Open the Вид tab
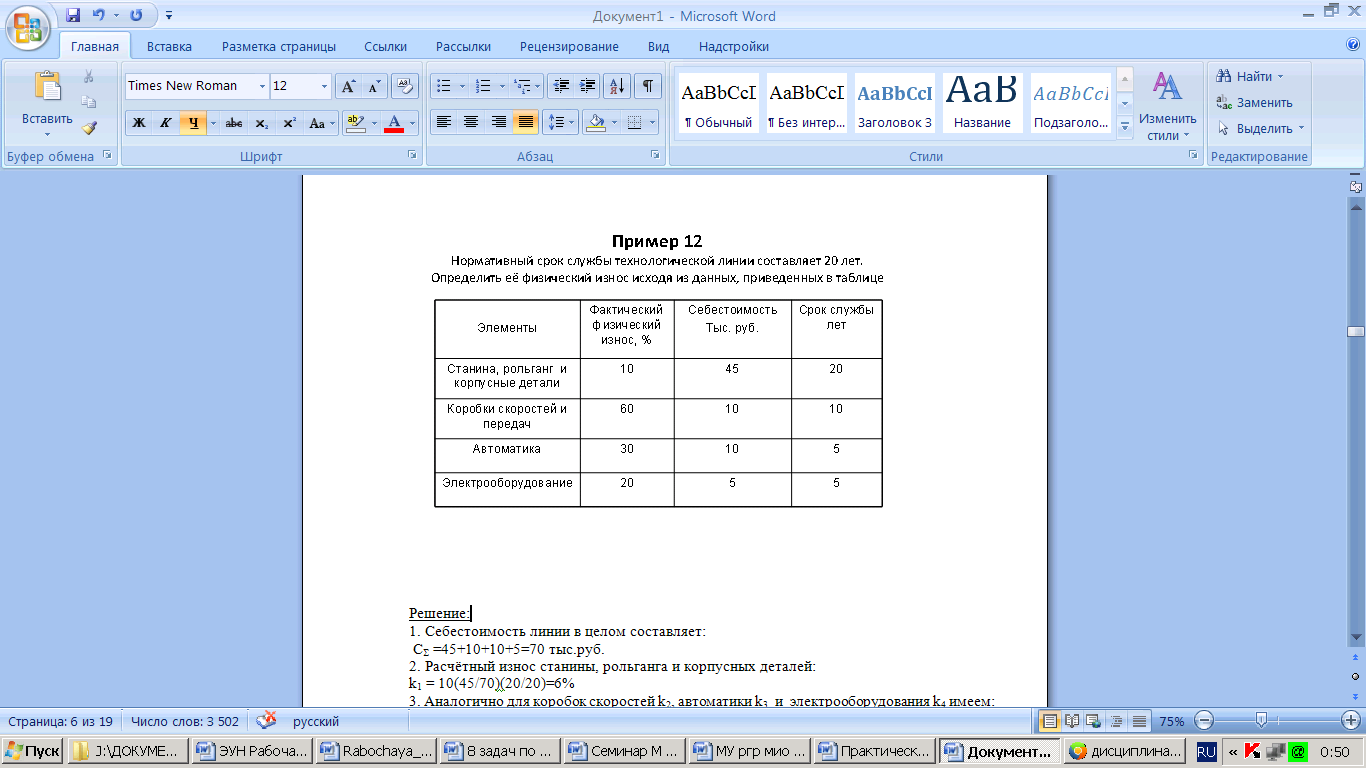Screen dimensions: 1366x768 (x=658, y=47)
